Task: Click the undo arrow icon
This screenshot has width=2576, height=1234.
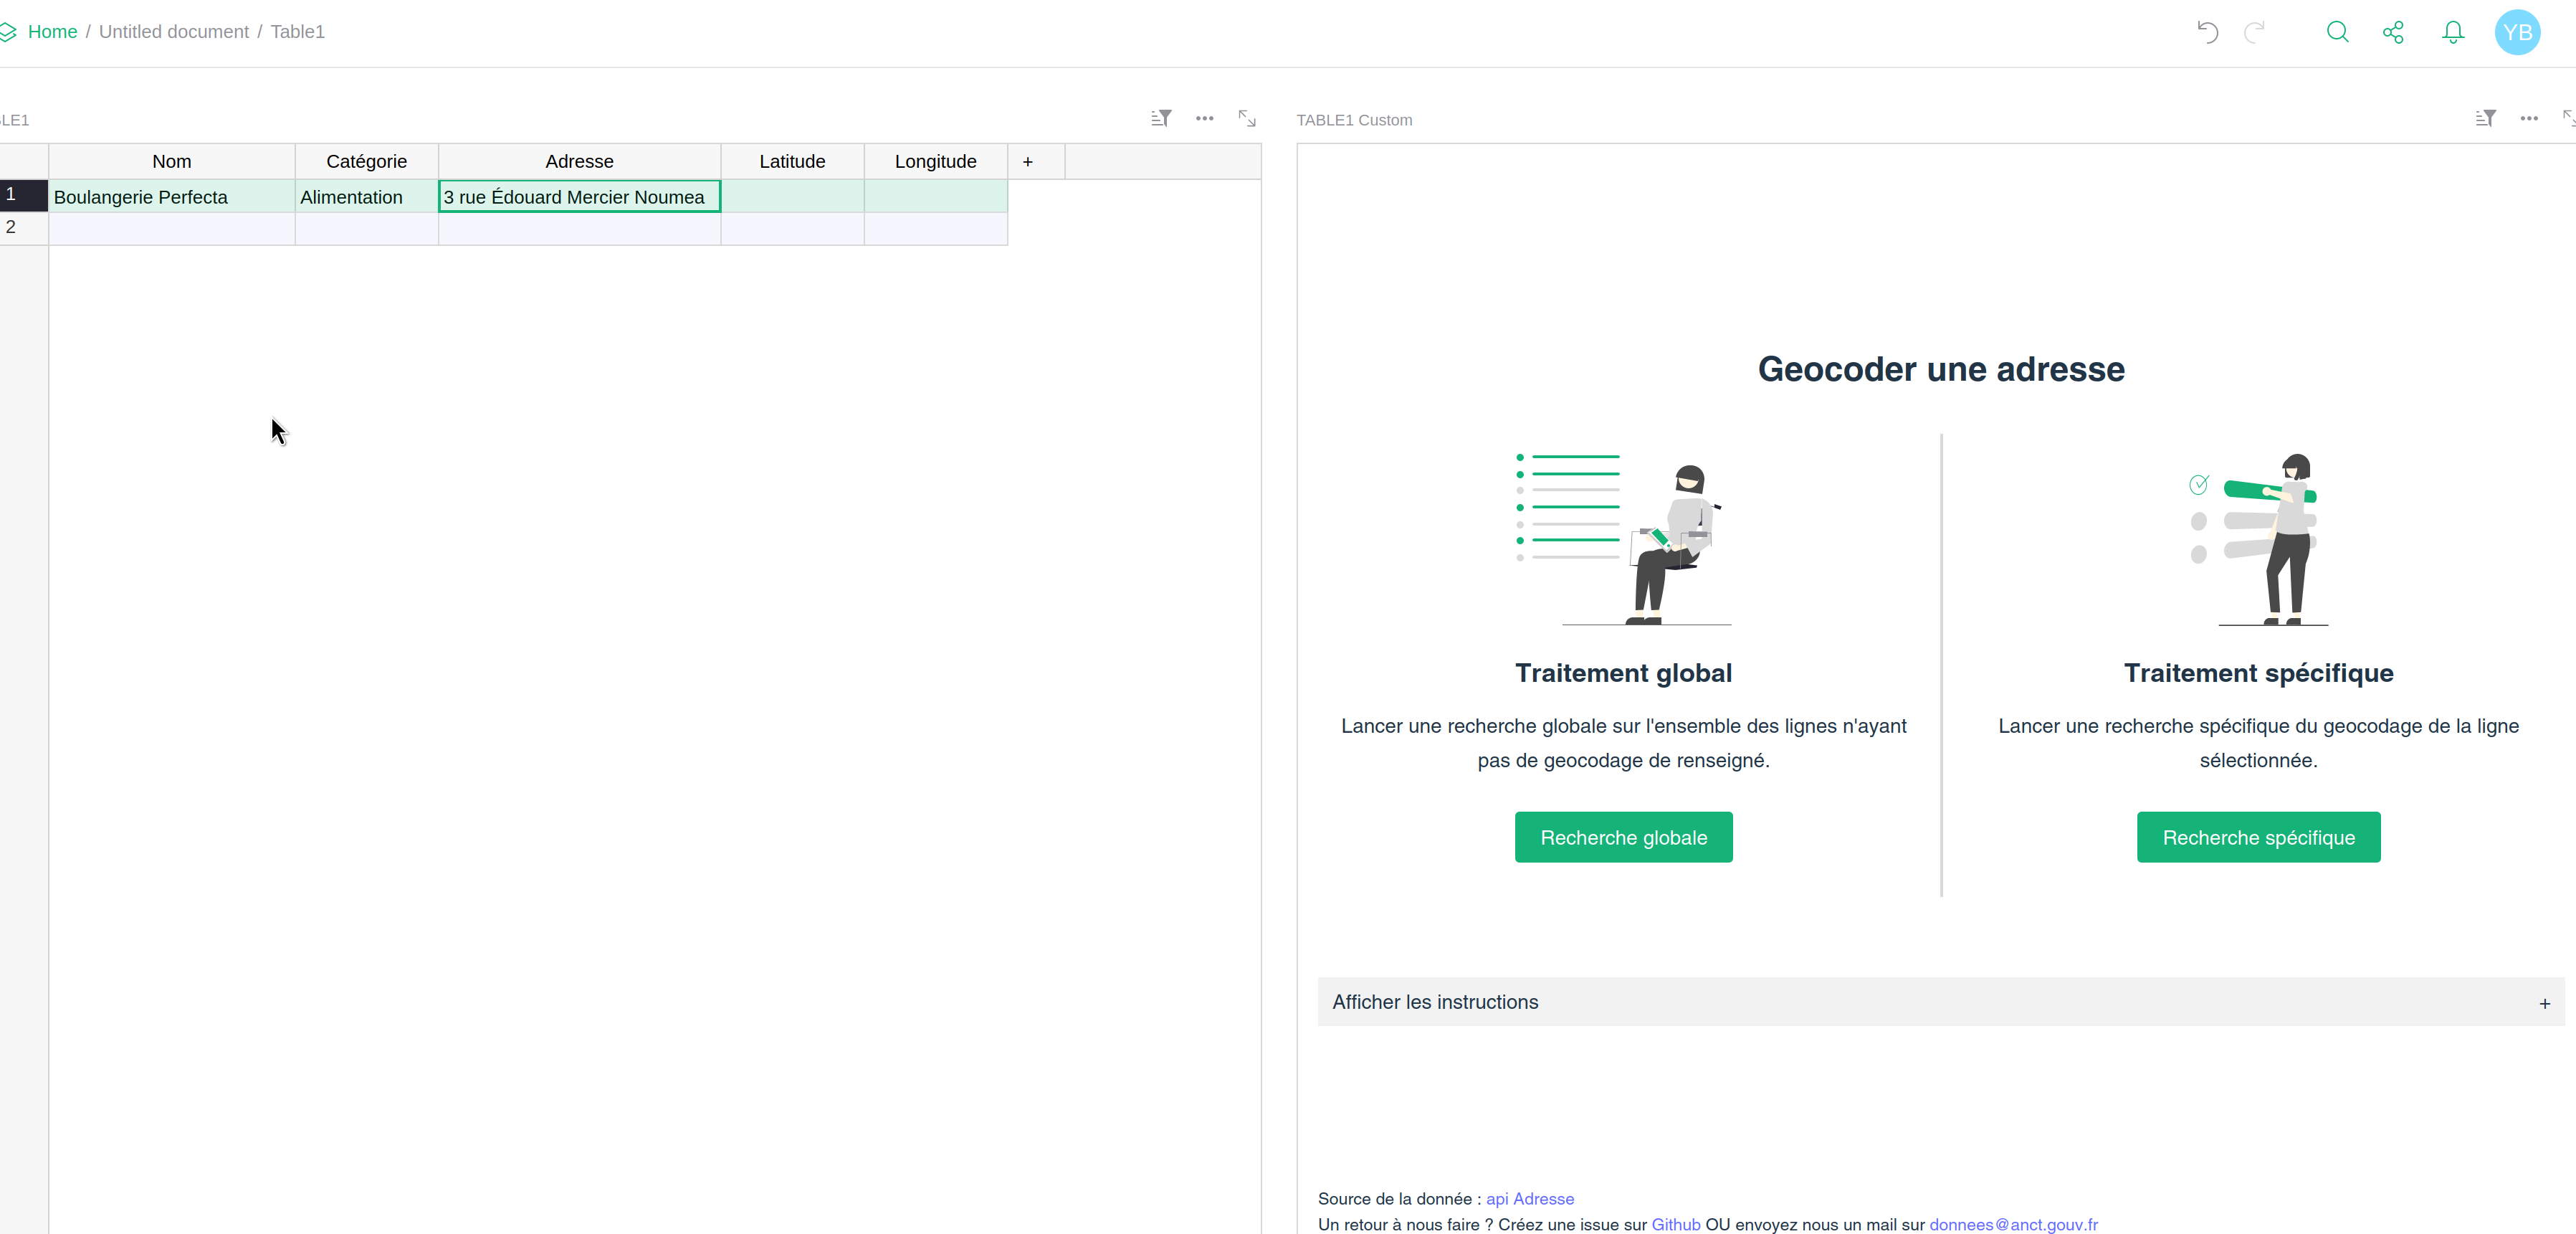Action: 2207,32
